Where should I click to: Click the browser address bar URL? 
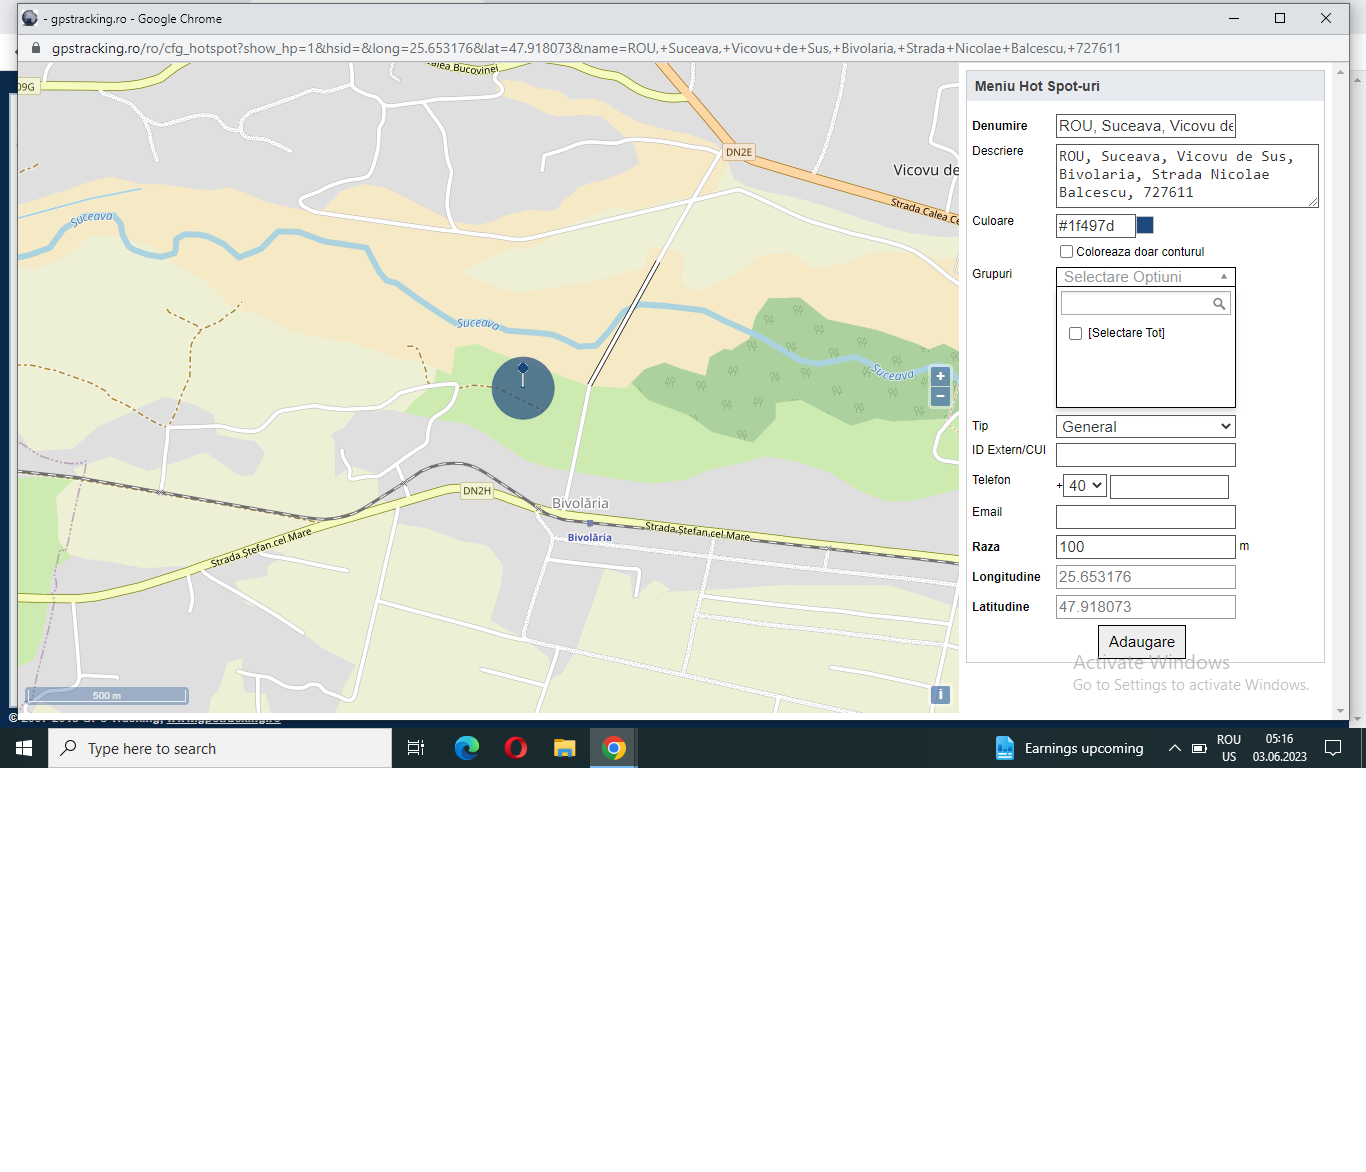click(x=586, y=48)
